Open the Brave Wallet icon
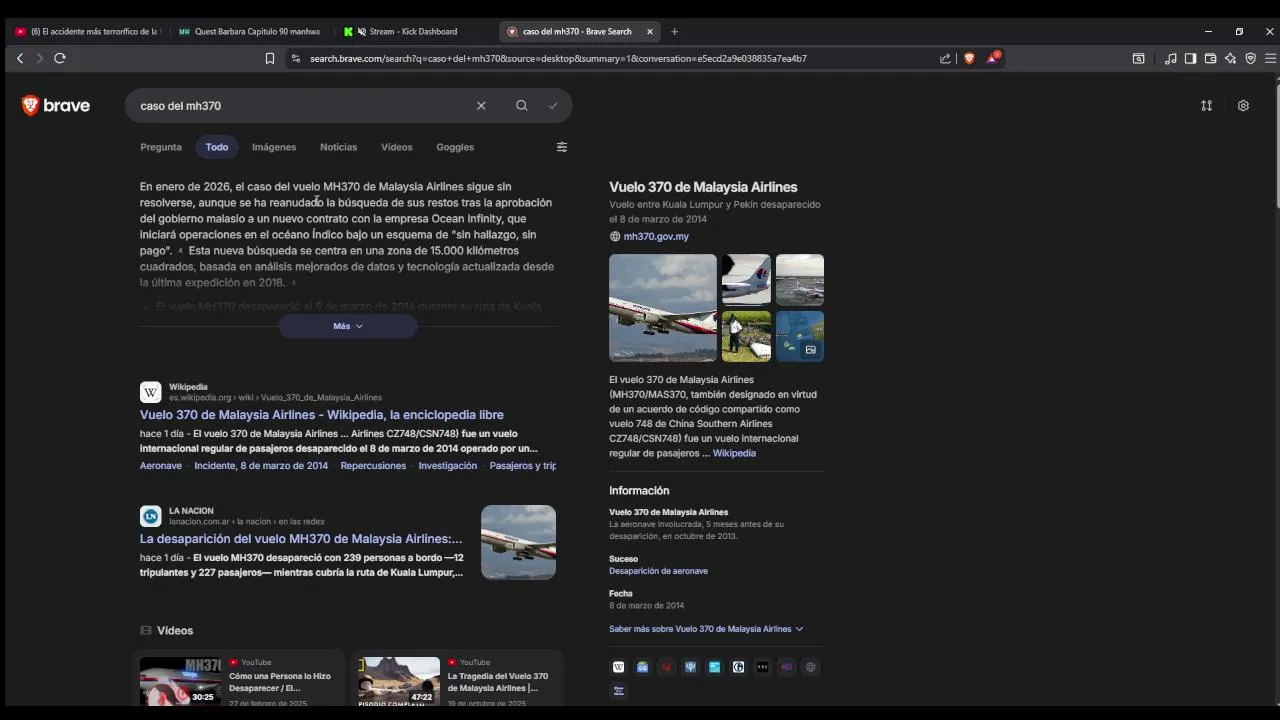 coord(1210,58)
